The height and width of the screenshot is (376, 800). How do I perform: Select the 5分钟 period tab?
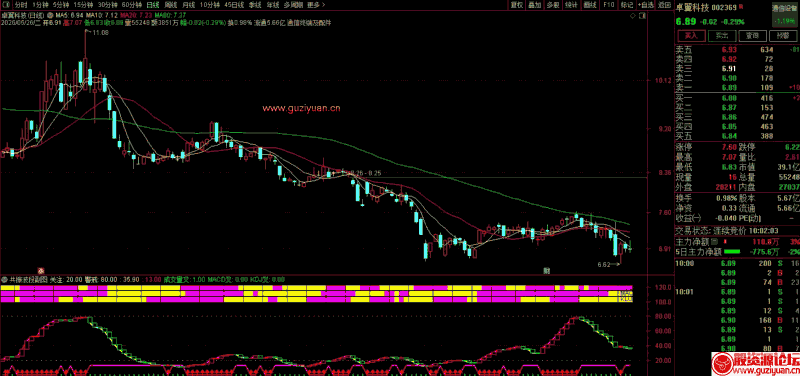tap(61, 5)
